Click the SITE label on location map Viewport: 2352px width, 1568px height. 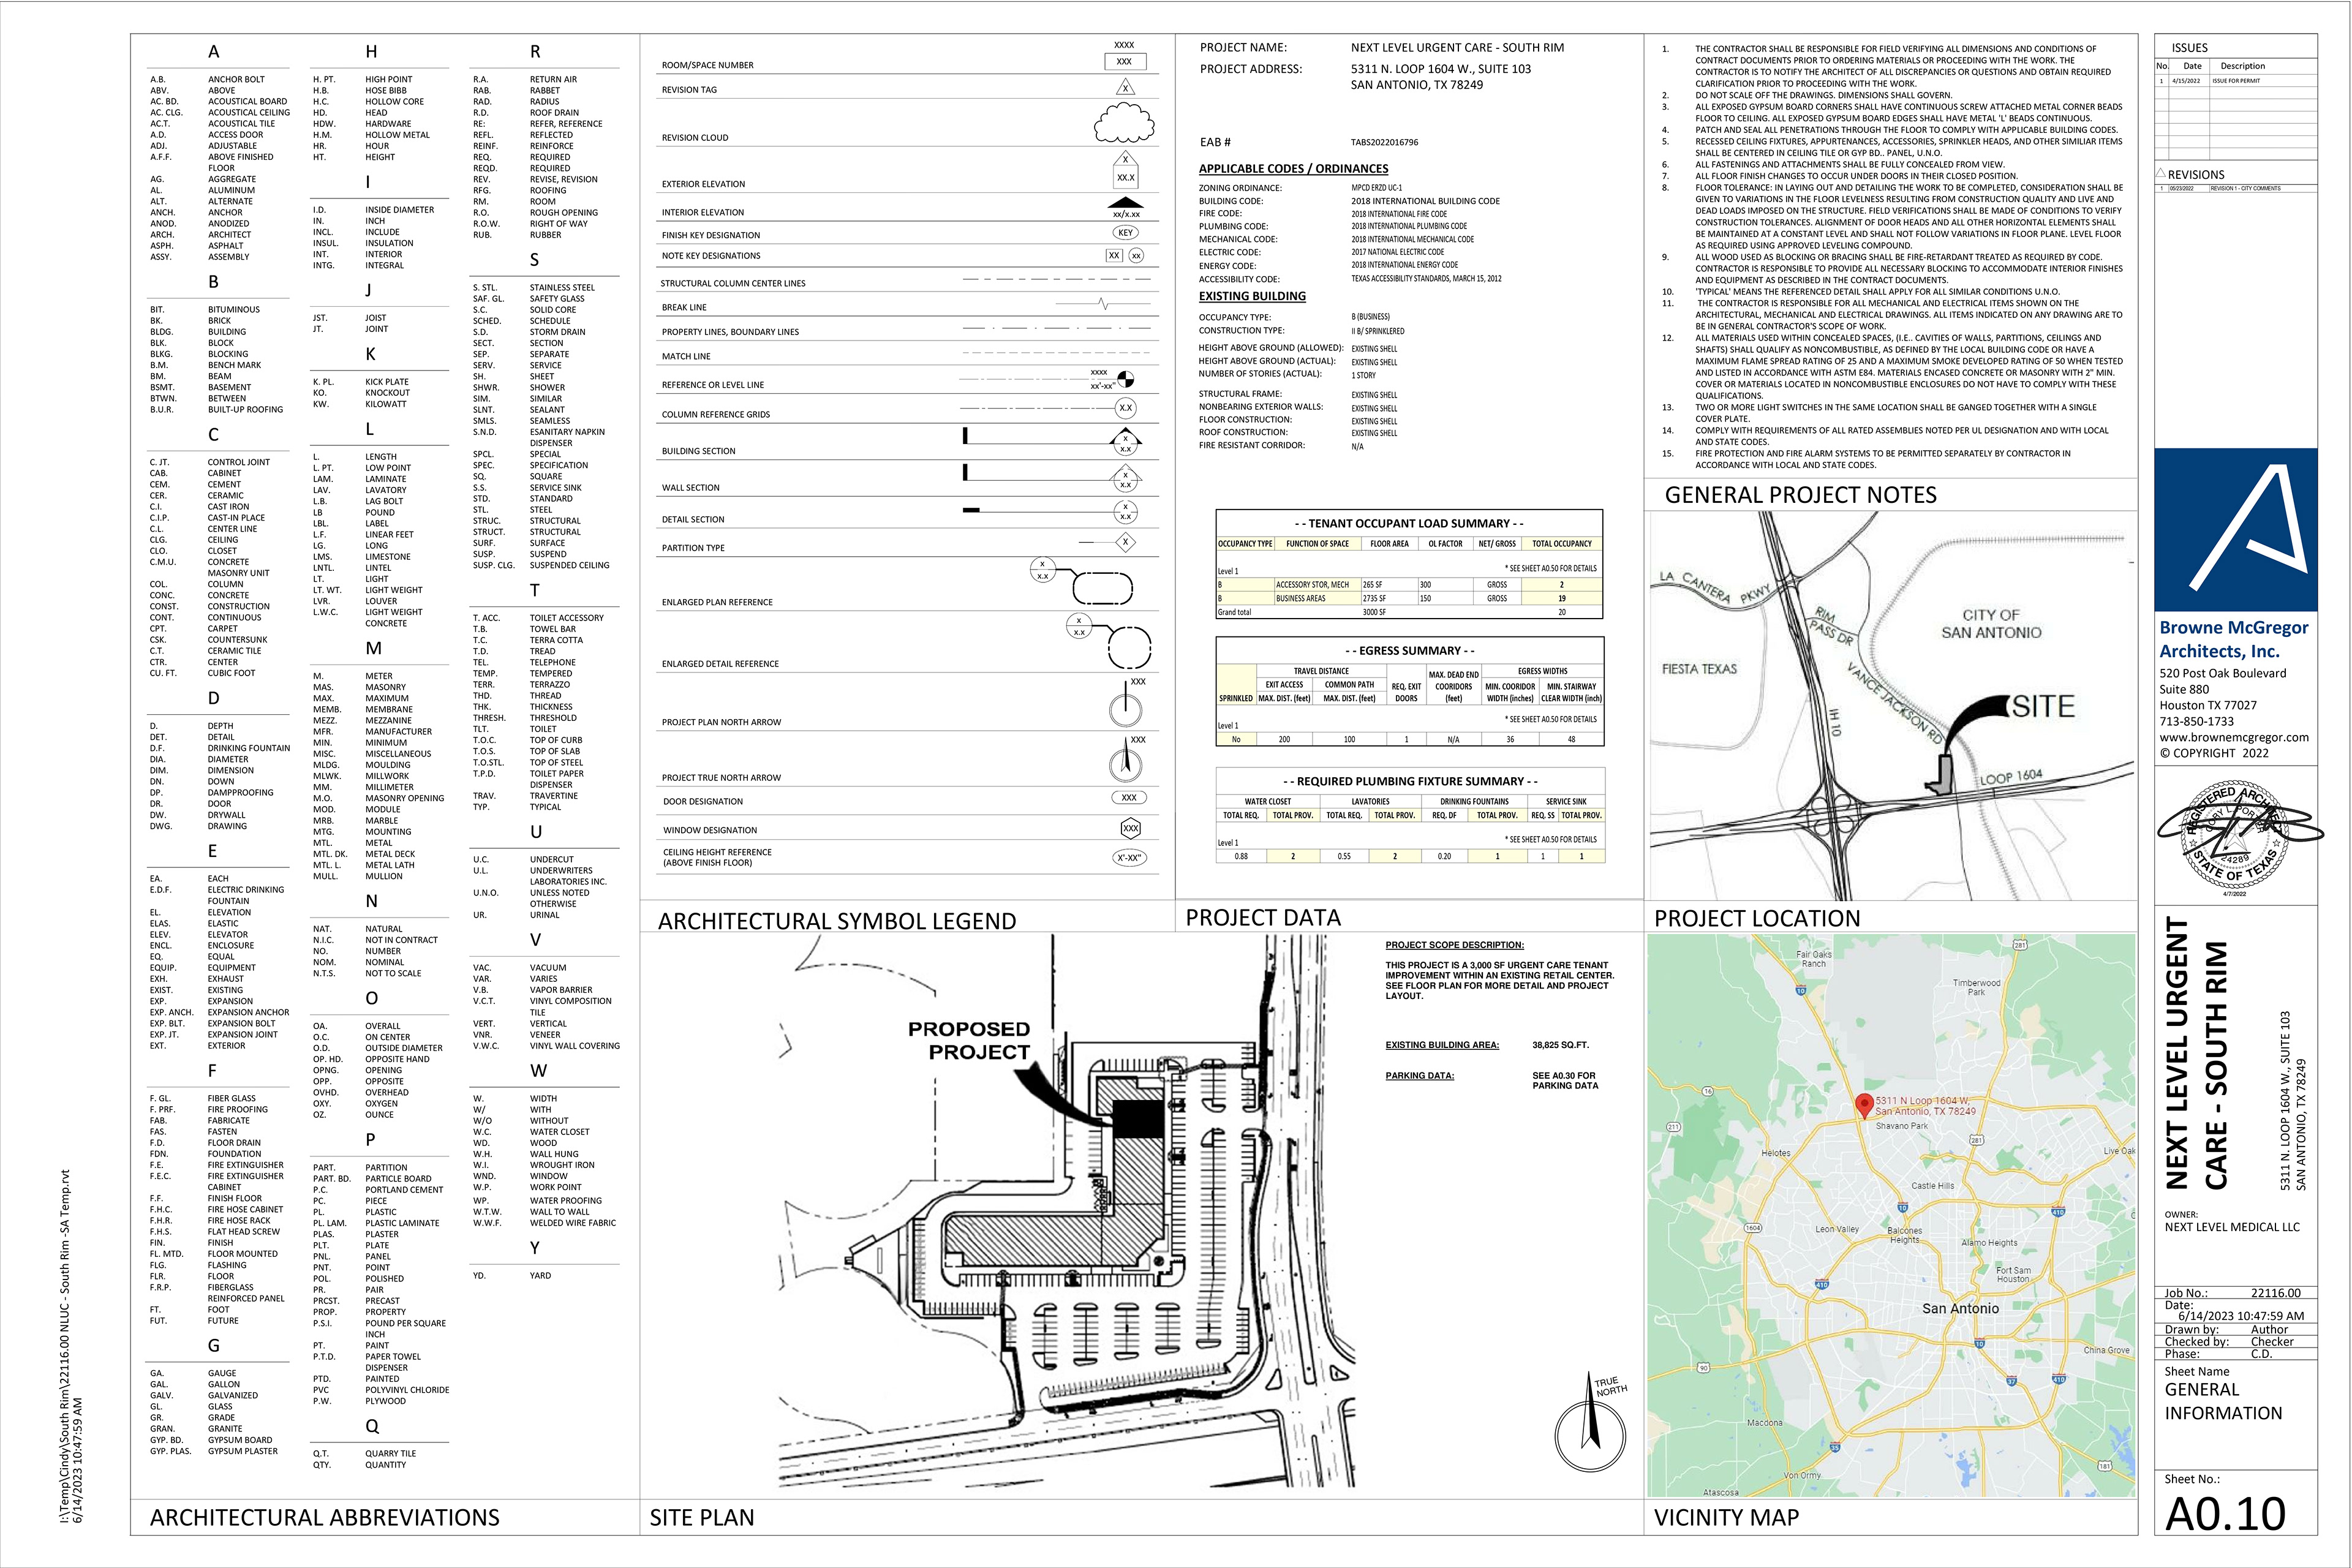(x=2043, y=707)
